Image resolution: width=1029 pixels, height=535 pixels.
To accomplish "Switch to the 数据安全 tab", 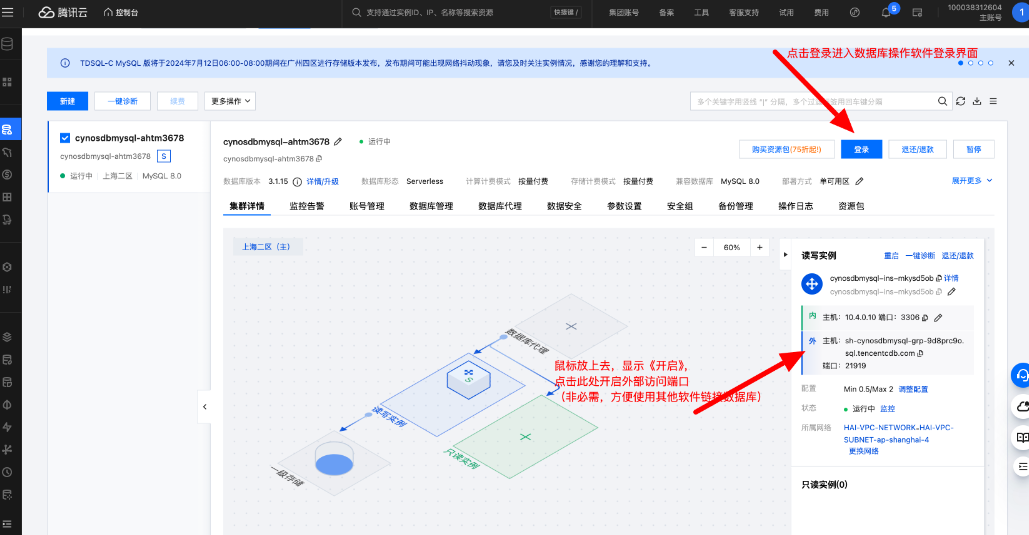I will coord(564,206).
